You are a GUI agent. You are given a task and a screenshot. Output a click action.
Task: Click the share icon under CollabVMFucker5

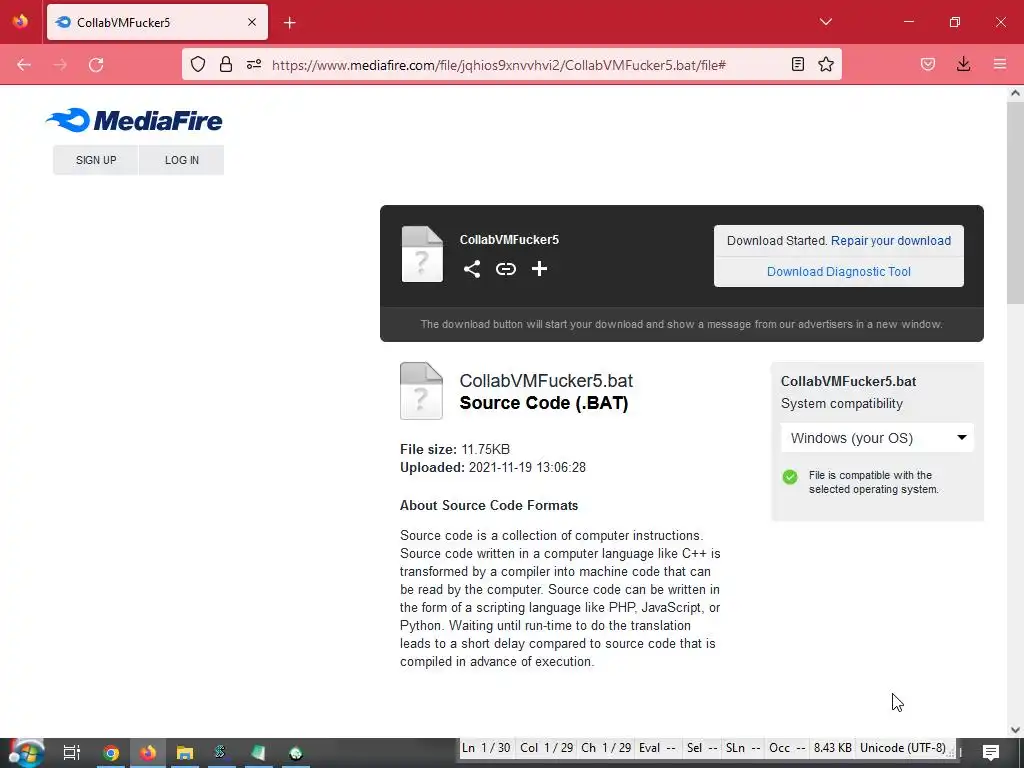472,269
